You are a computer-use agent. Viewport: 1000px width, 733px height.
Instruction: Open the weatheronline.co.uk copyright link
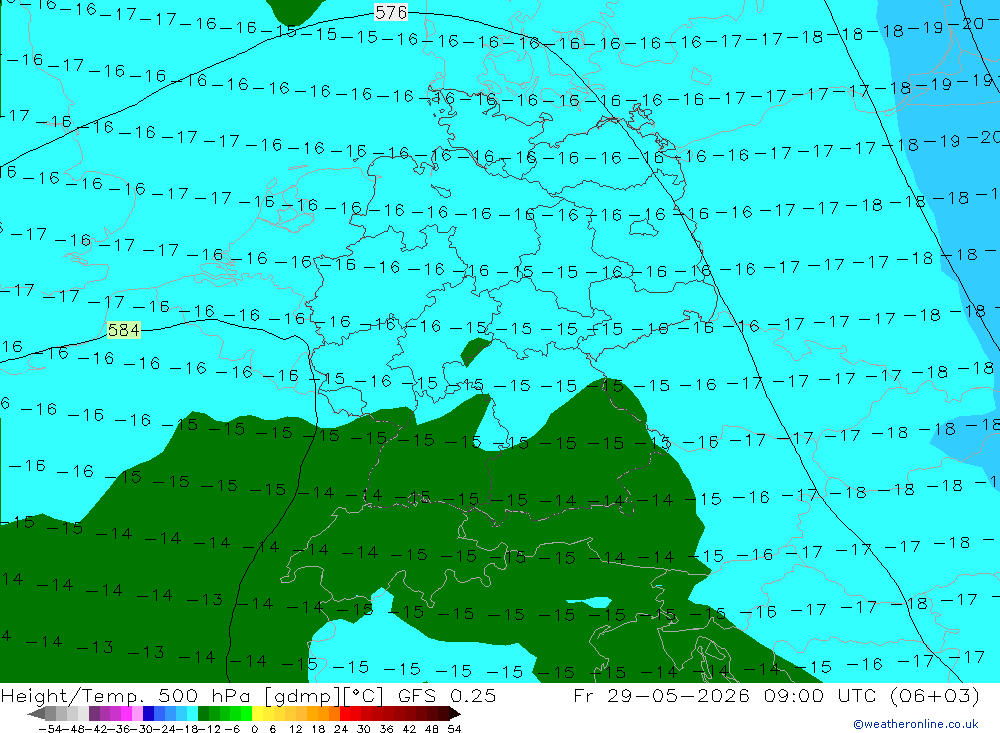click(x=916, y=724)
